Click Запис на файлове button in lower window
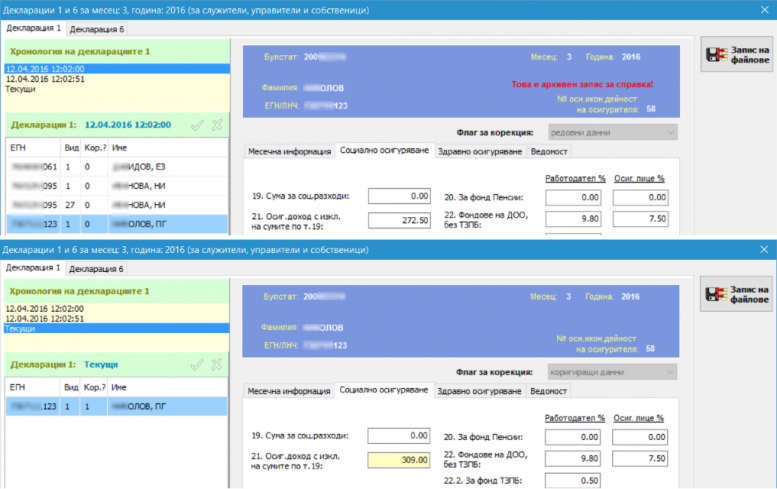The height and width of the screenshot is (489, 777). tap(736, 294)
